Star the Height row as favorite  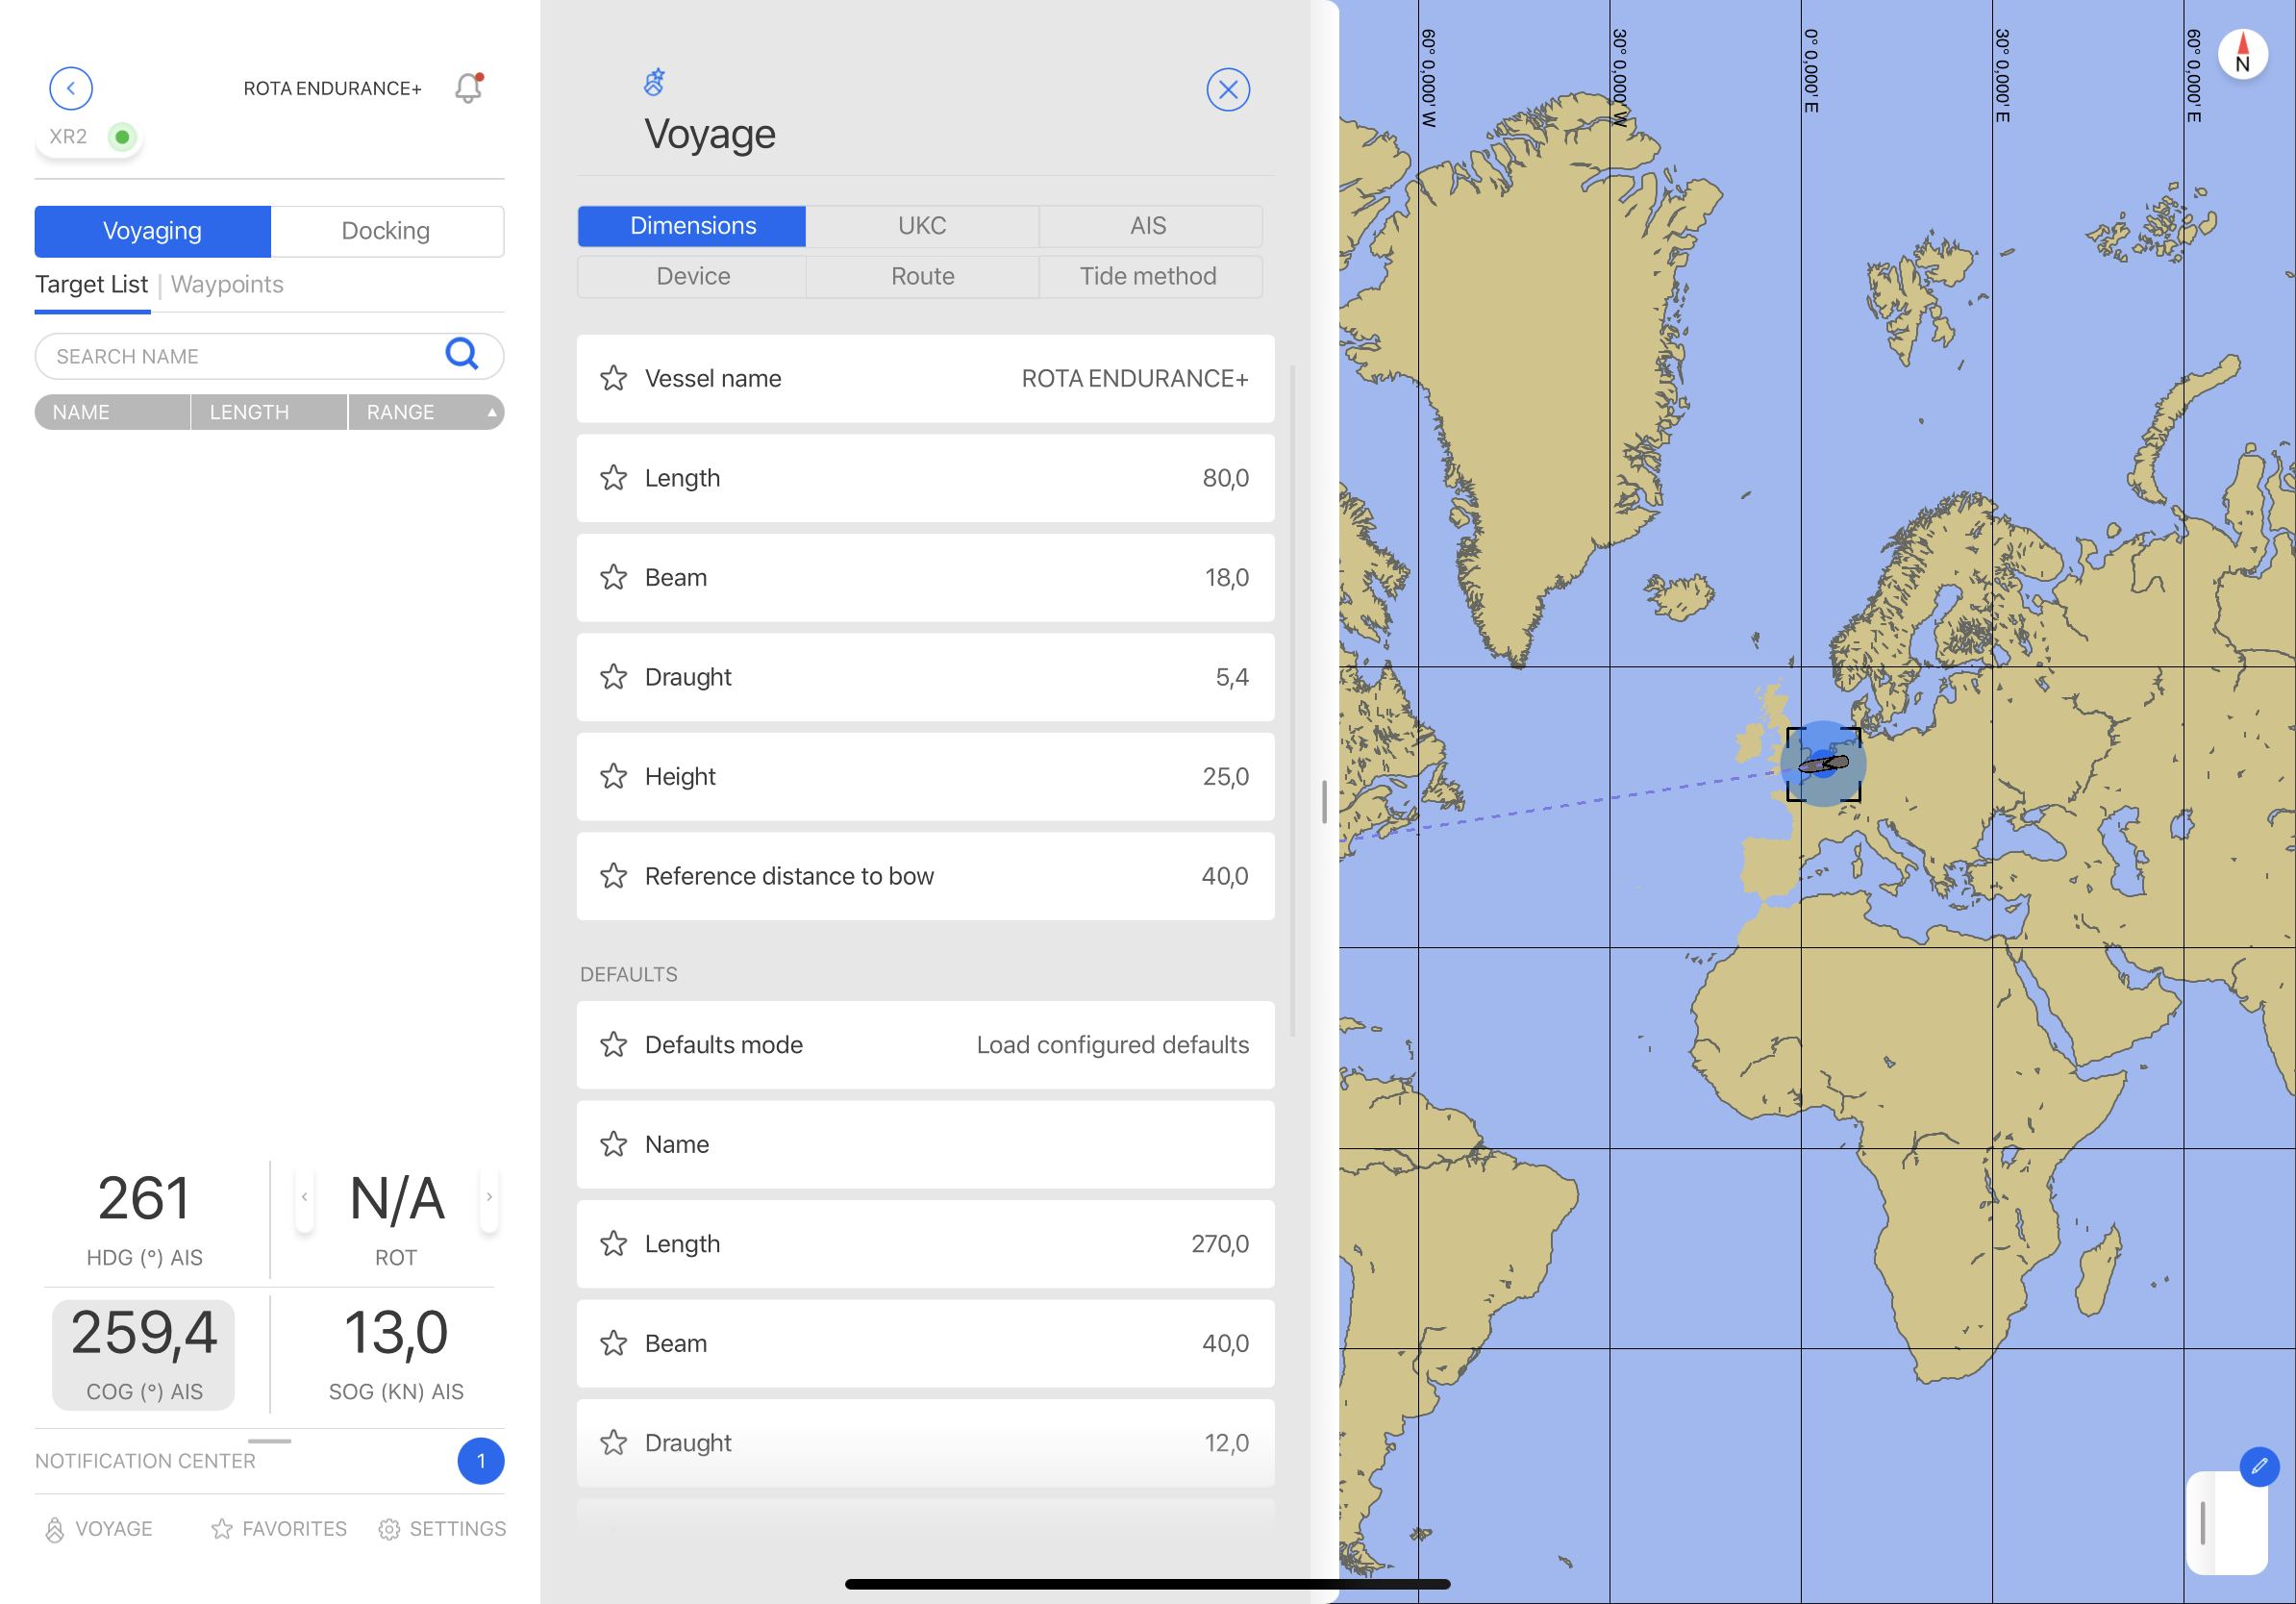[614, 777]
